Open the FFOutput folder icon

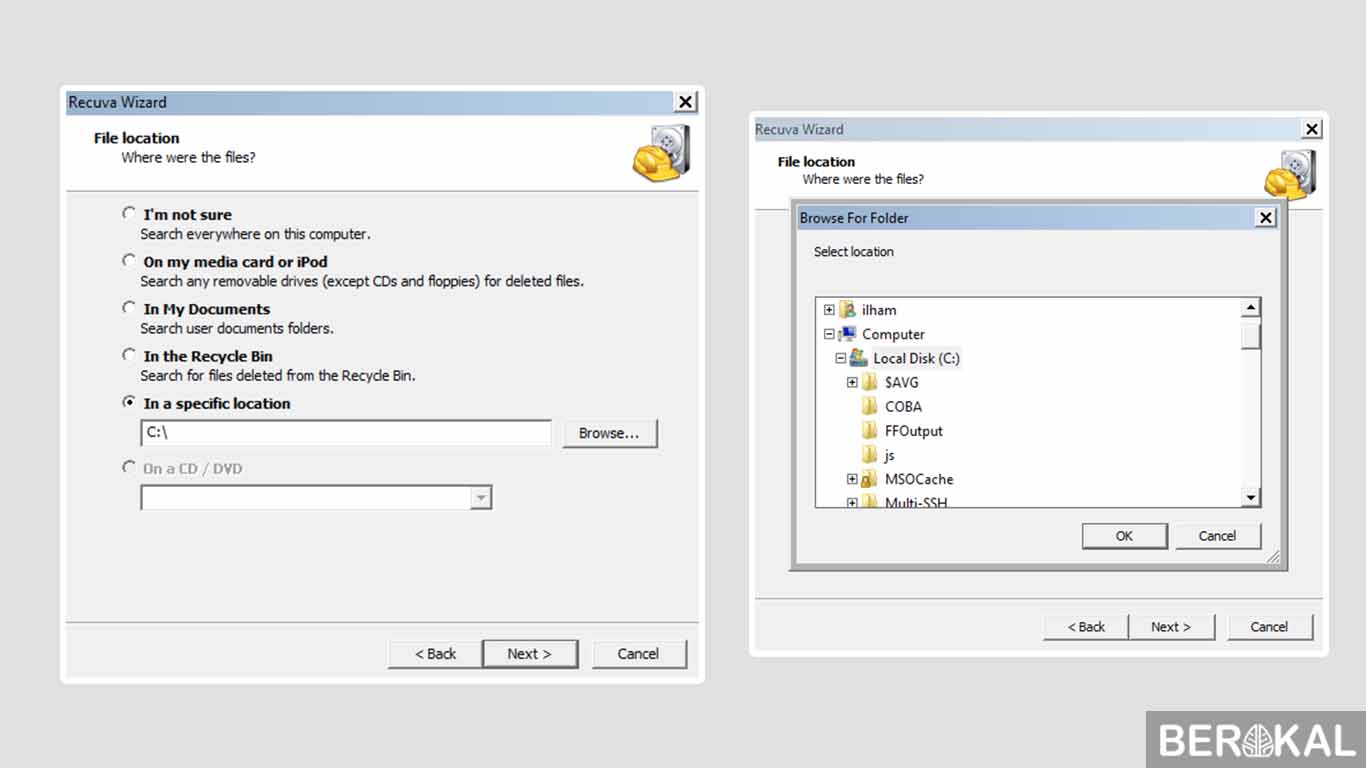point(871,430)
